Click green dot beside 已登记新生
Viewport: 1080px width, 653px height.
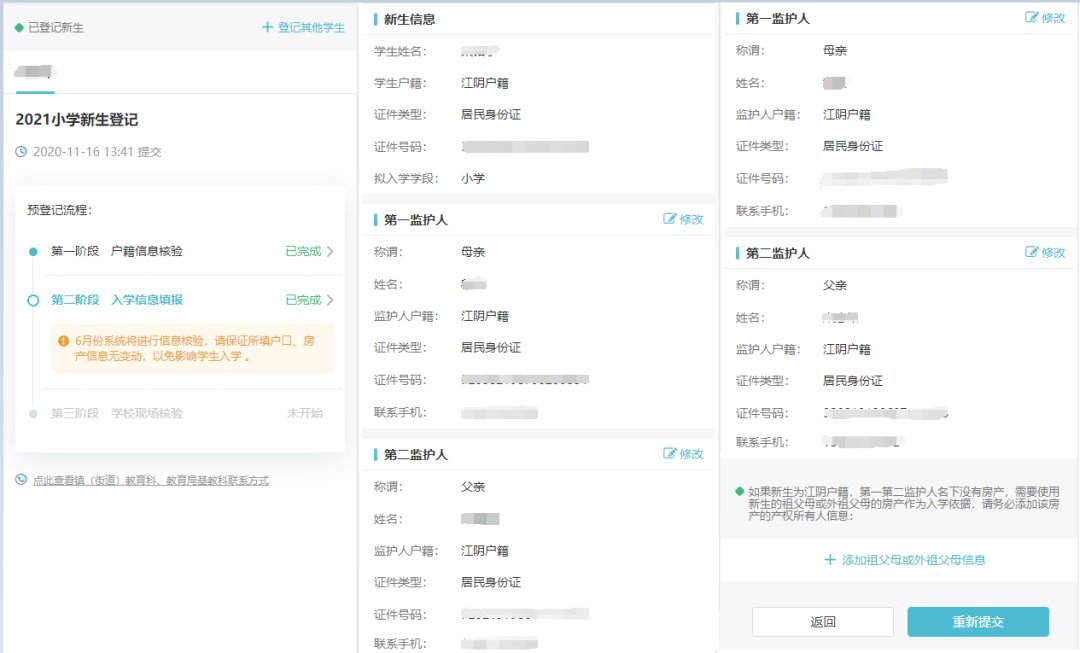click(x=19, y=28)
